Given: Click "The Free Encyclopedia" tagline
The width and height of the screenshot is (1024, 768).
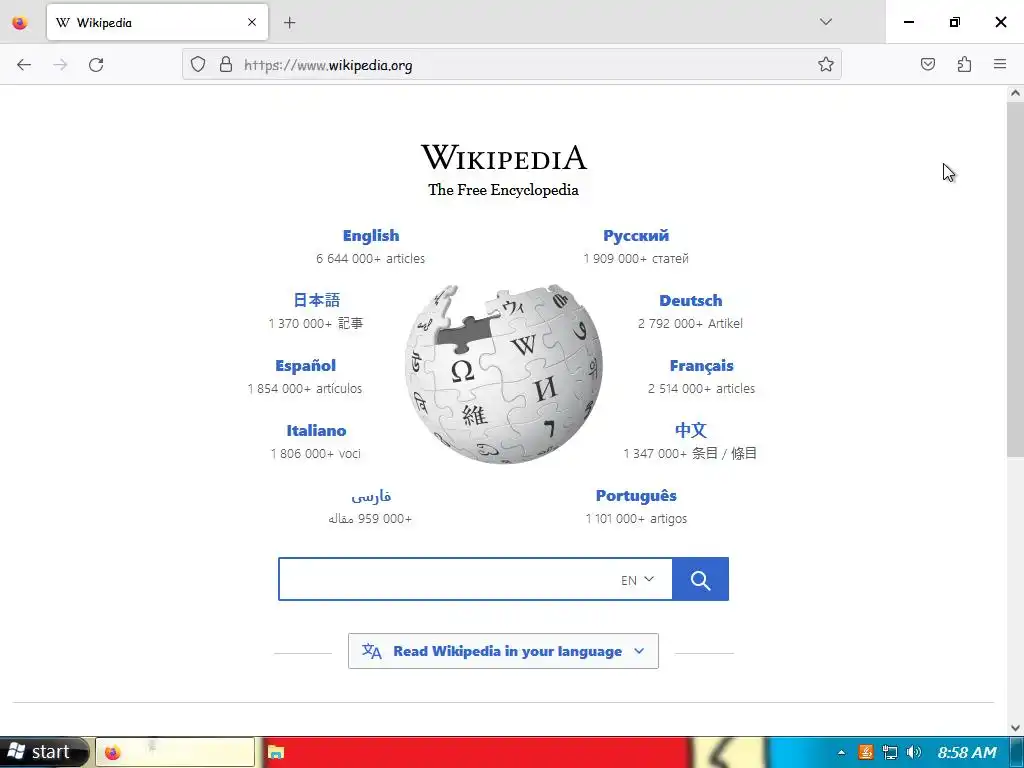Looking at the screenshot, I should click(504, 190).
